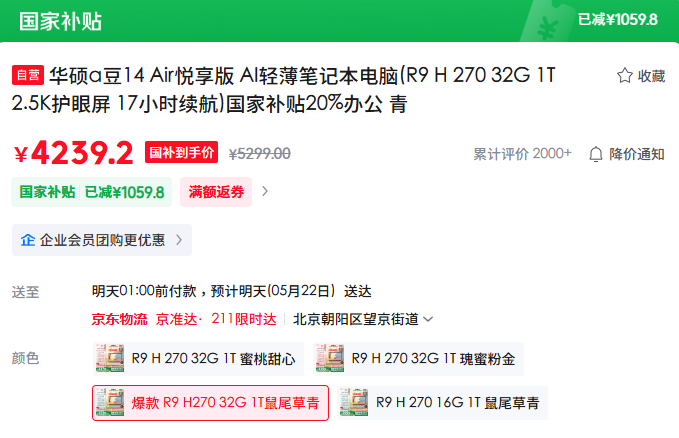This screenshot has width=679, height=438.
Task: Open 累计评价 2000+ reviews link
Action: pyautogui.click(x=522, y=154)
